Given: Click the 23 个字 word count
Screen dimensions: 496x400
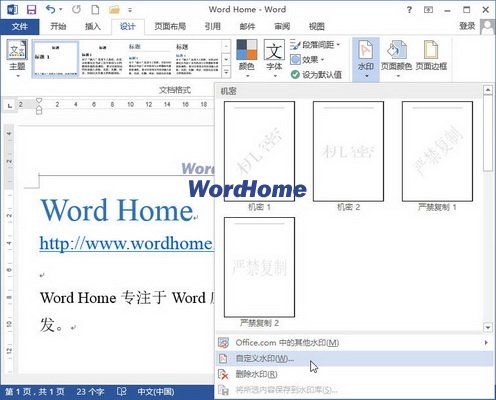Looking at the screenshot, I should click(x=90, y=392).
